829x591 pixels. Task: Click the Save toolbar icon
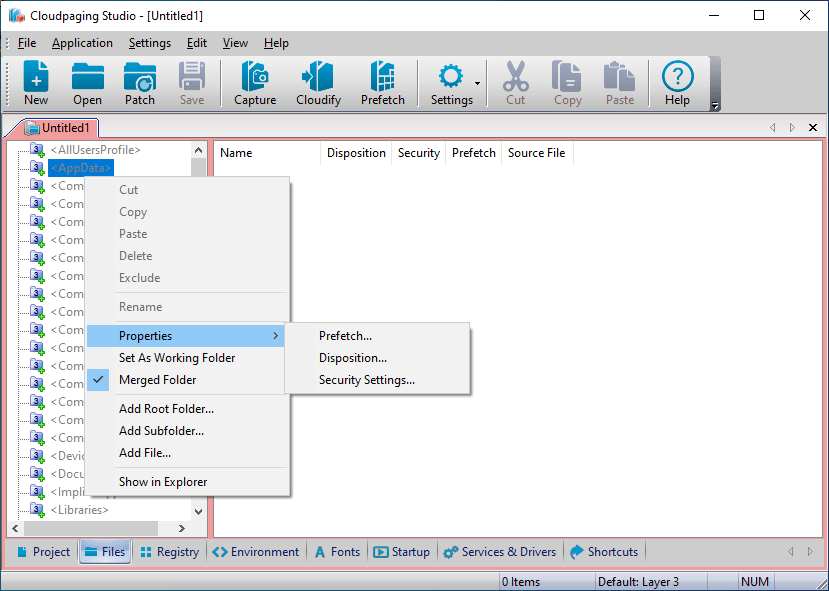[x=191, y=84]
